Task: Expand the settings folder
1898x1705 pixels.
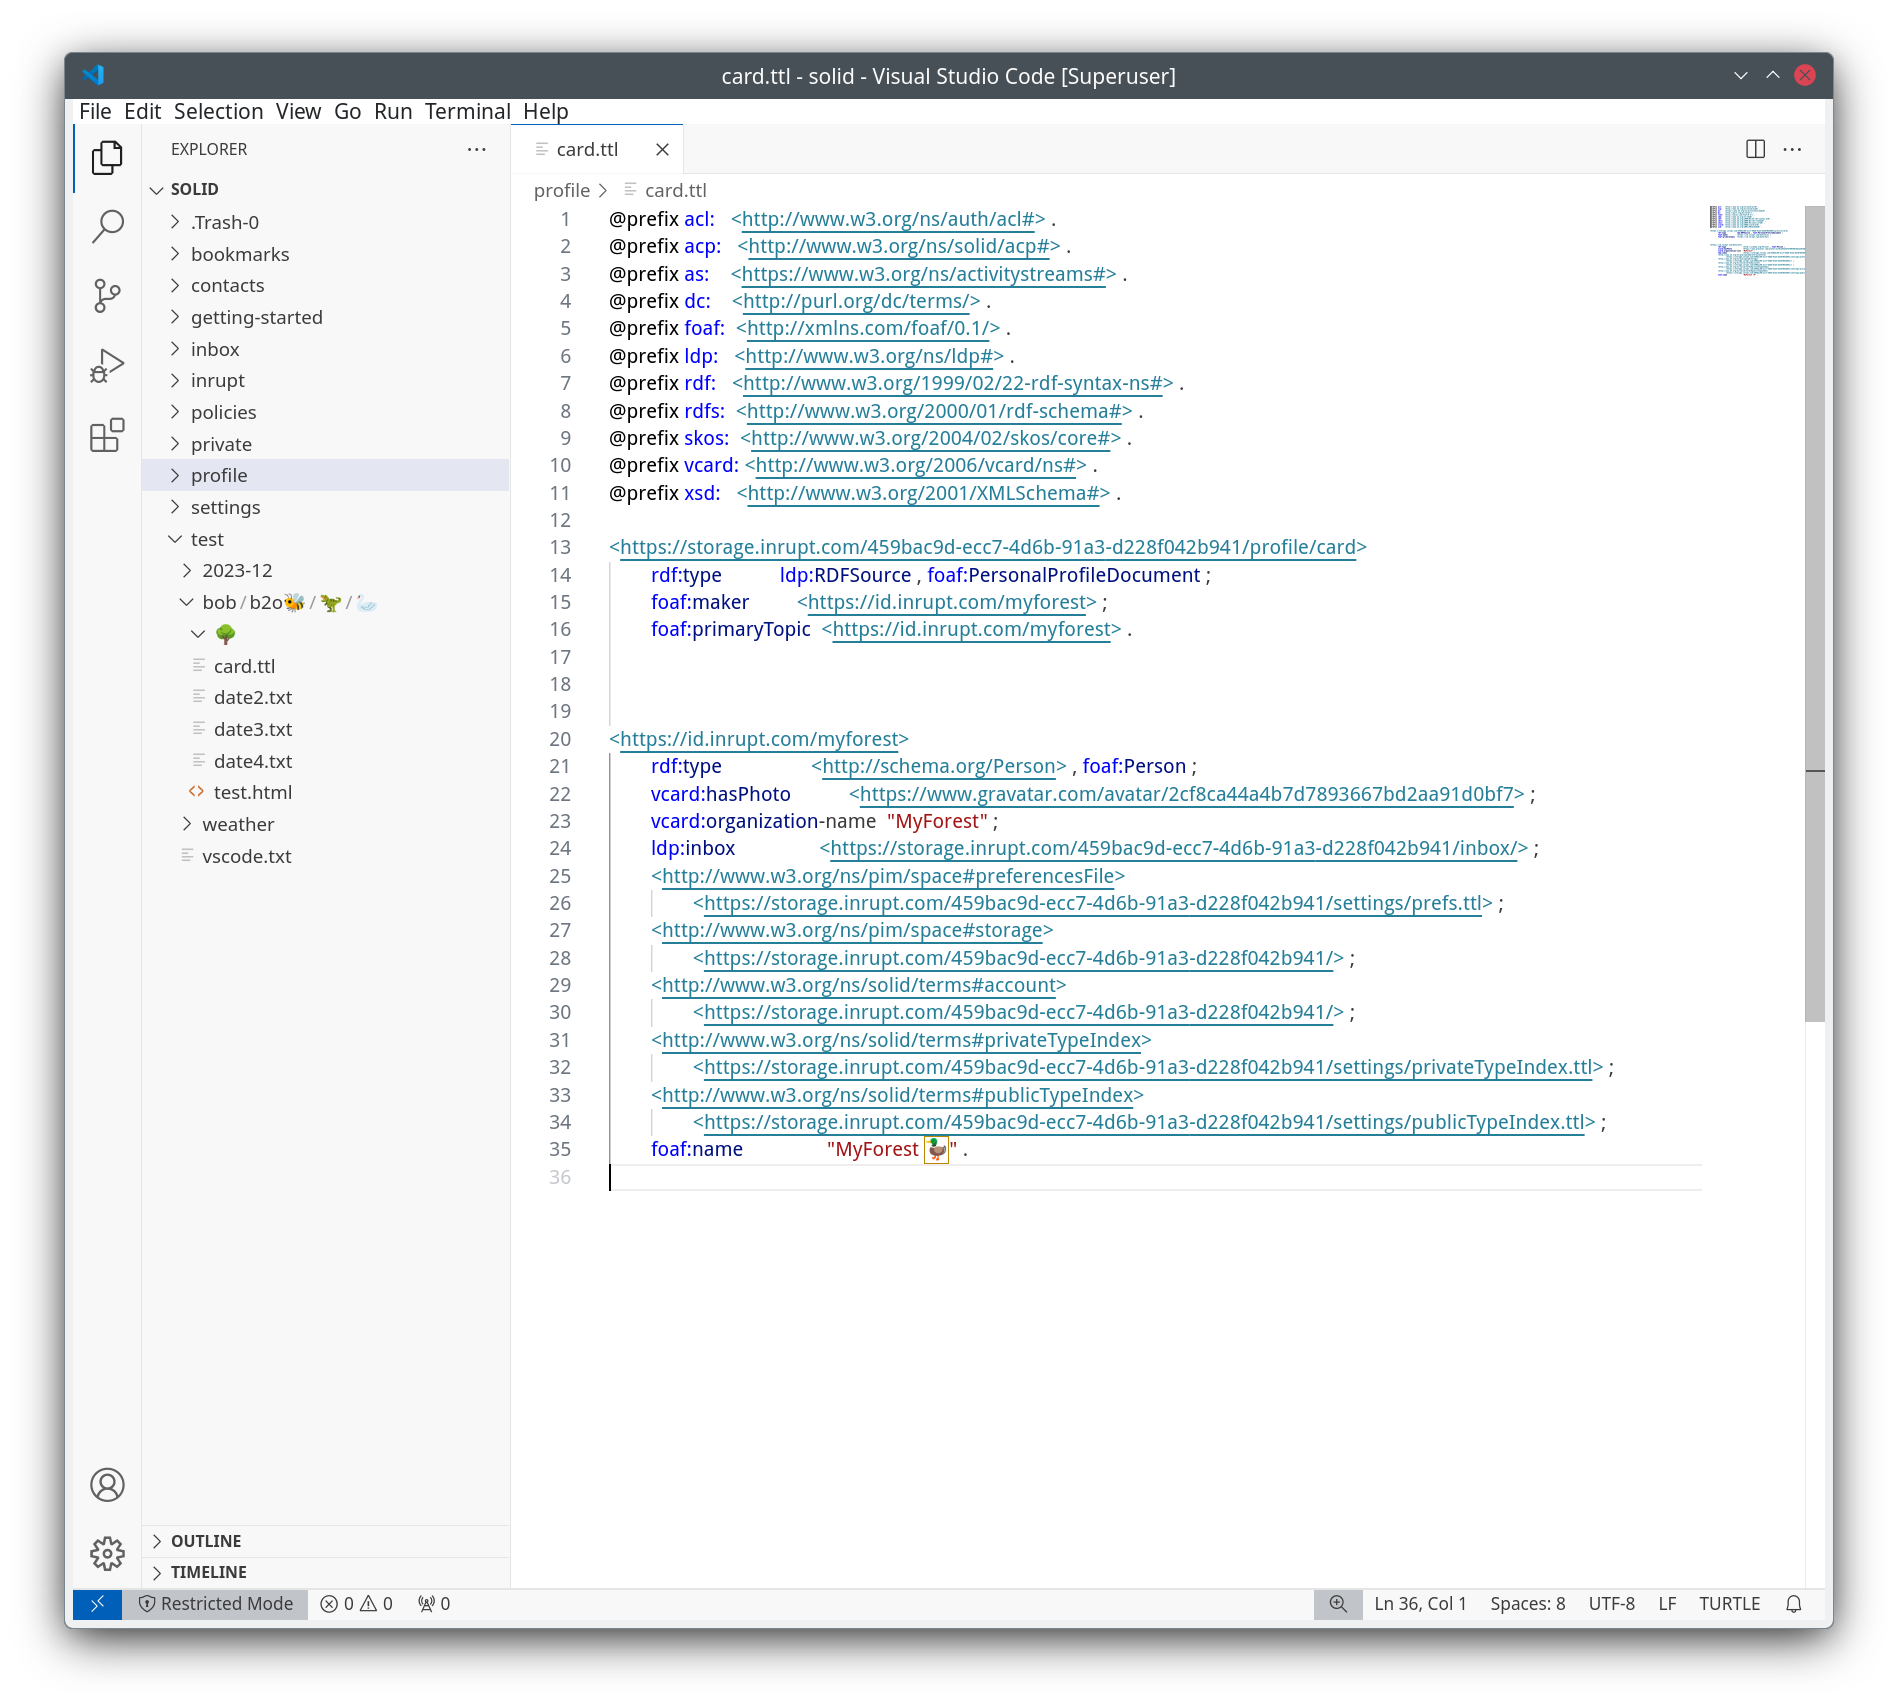Action: coord(326,507)
